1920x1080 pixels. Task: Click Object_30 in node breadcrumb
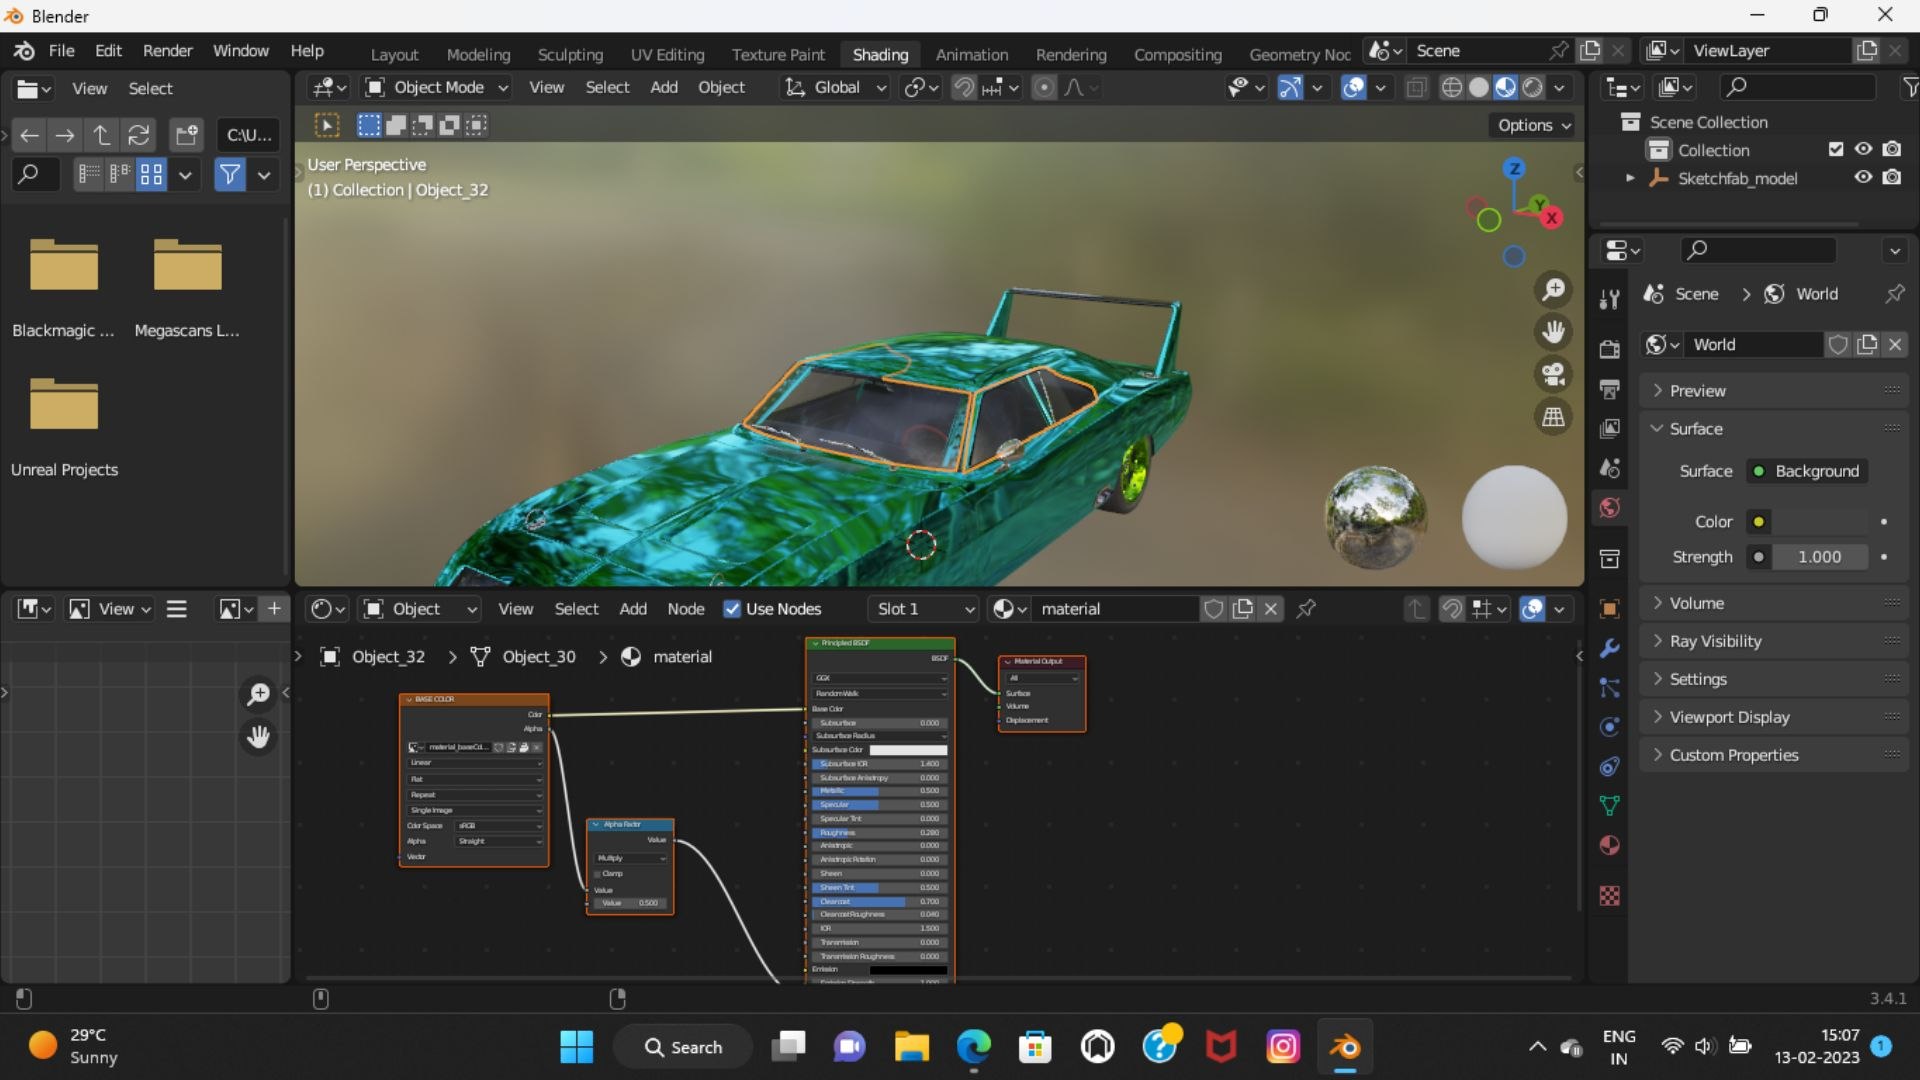click(538, 657)
